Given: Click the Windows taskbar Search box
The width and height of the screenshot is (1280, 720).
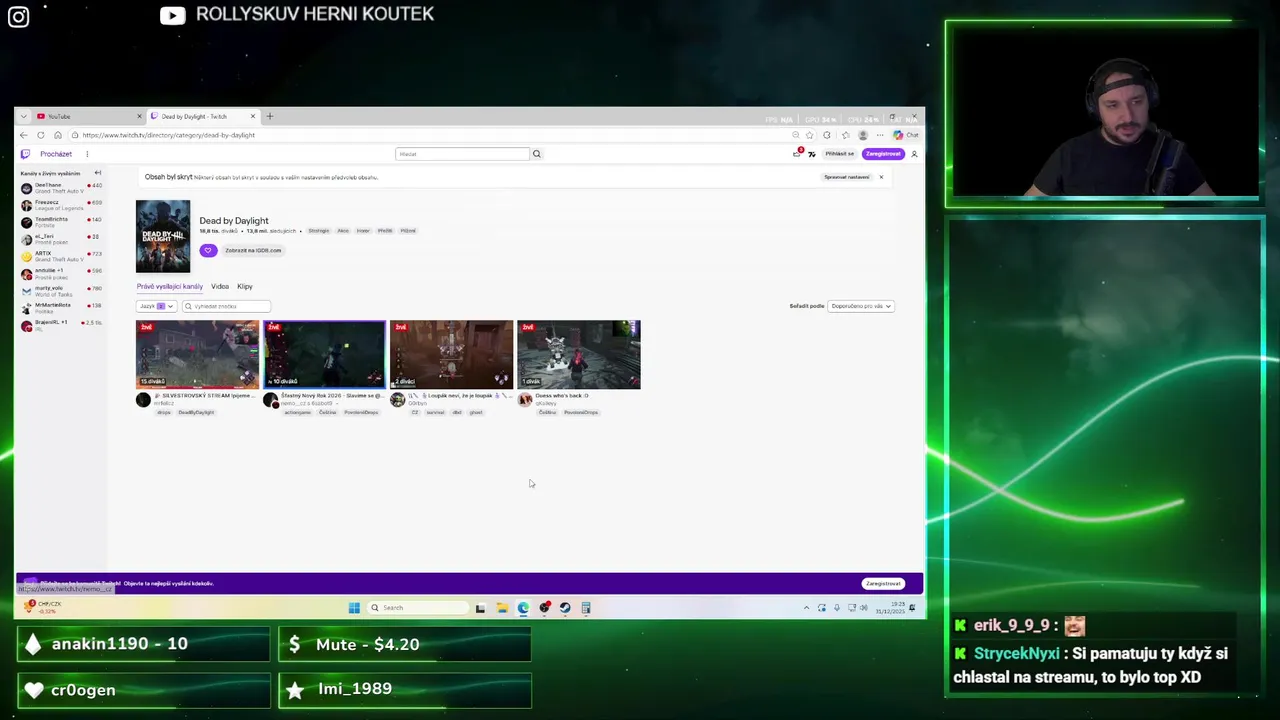Looking at the screenshot, I should pos(418,608).
